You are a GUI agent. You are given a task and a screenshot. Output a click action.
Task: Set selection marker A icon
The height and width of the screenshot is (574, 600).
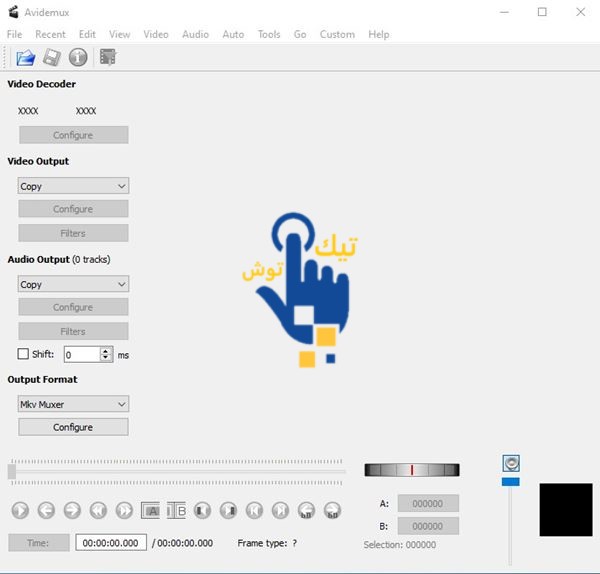coord(150,510)
